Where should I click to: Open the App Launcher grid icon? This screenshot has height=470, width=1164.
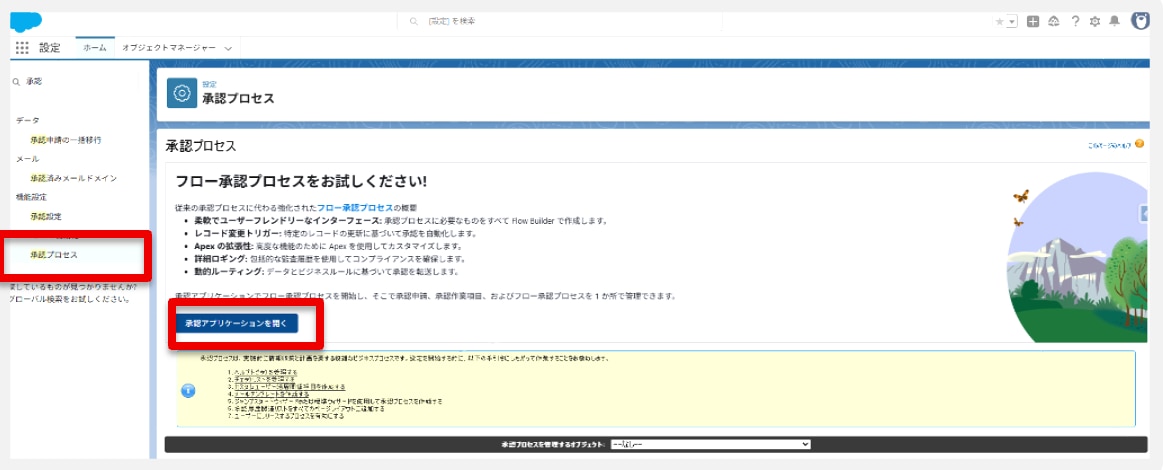point(22,48)
